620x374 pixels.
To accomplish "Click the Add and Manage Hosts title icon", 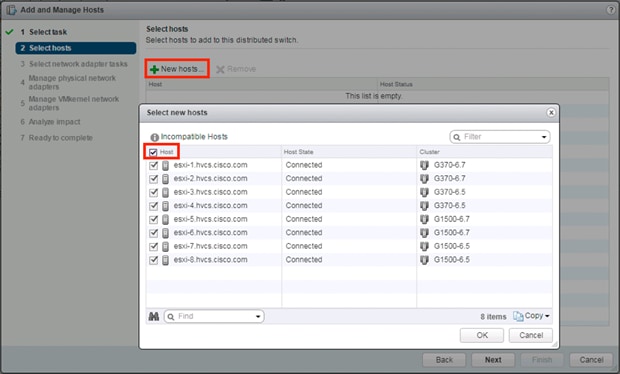I will (x=11, y=10).
